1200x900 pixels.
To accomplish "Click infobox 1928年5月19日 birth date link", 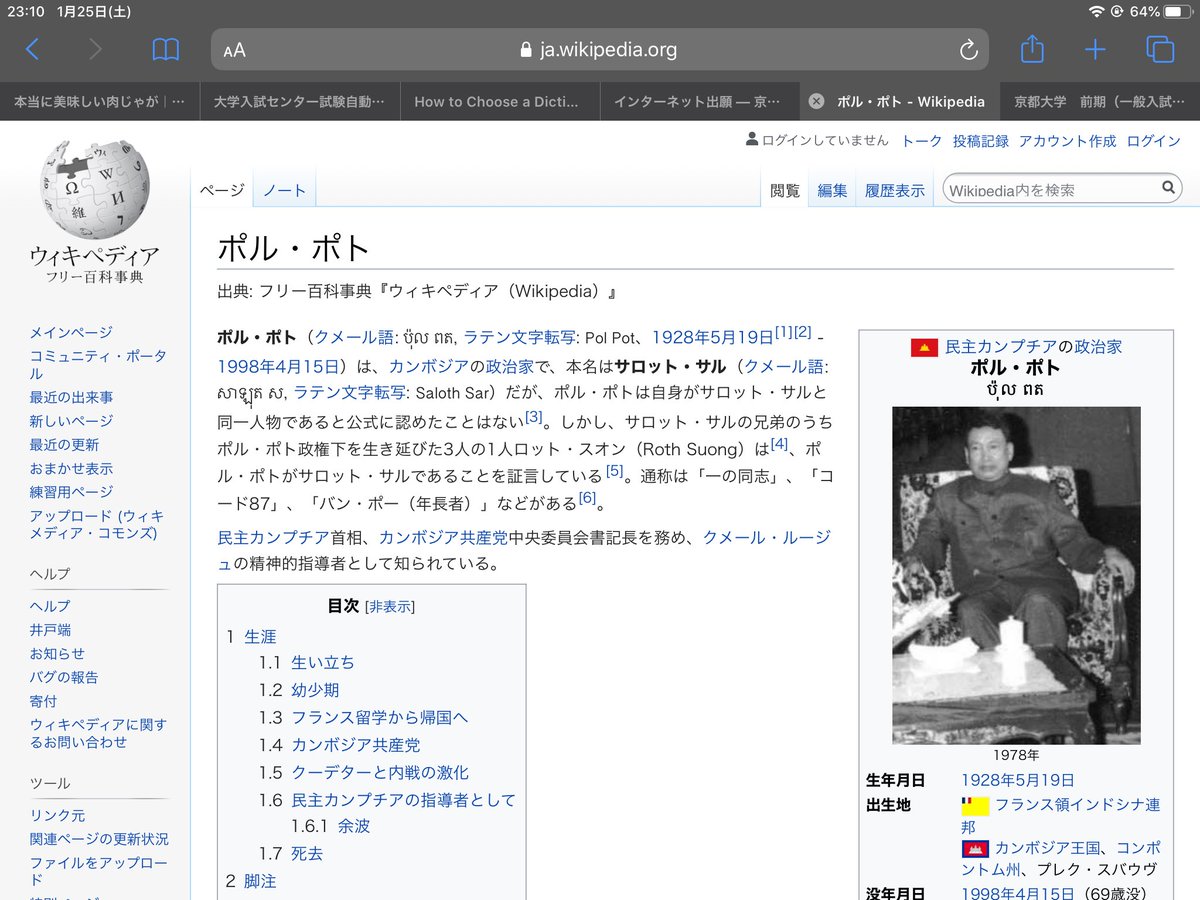I will click(1017, 780).
